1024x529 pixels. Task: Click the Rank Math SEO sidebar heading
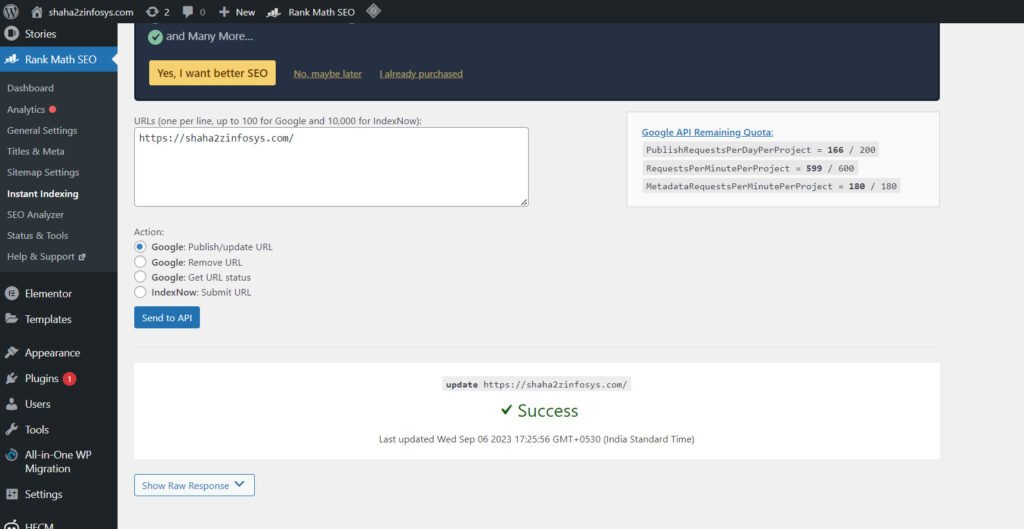(59, 59)
